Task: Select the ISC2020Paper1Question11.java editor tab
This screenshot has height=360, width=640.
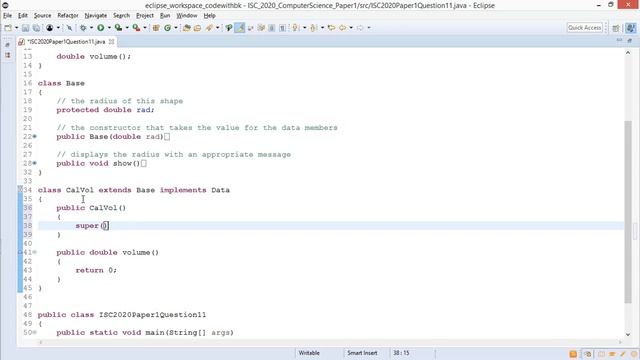Action: pyautogui.click(x=66, y=42)
